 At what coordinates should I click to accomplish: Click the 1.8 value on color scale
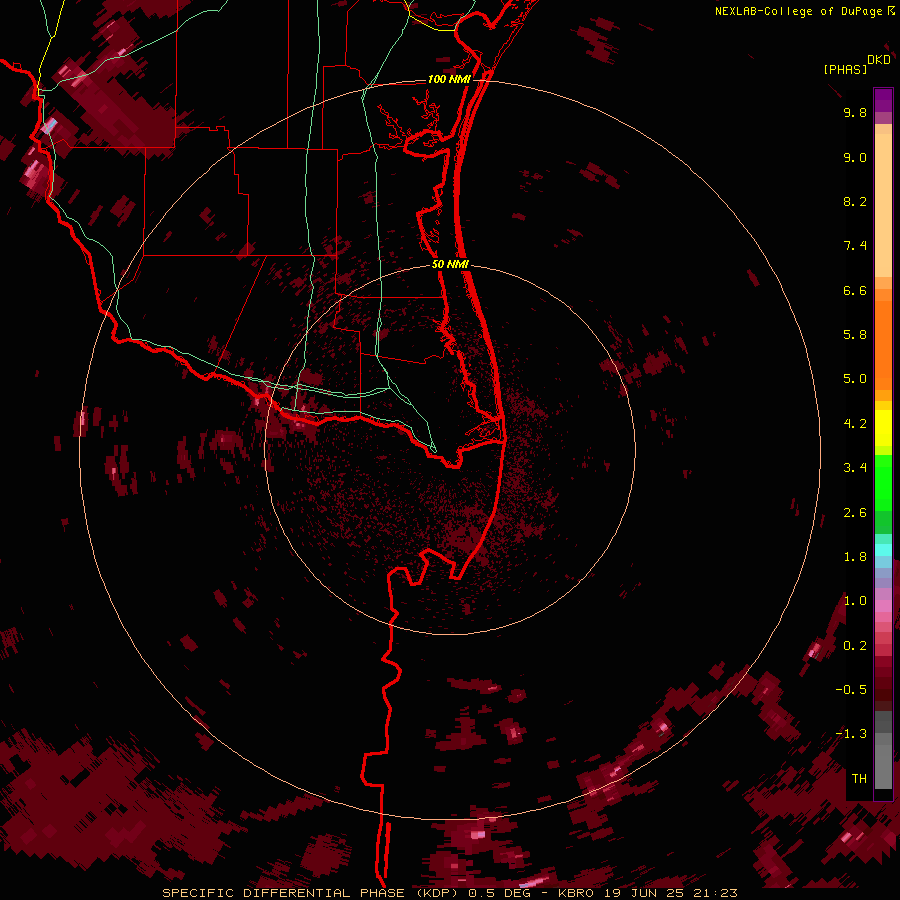coord(855,557)
